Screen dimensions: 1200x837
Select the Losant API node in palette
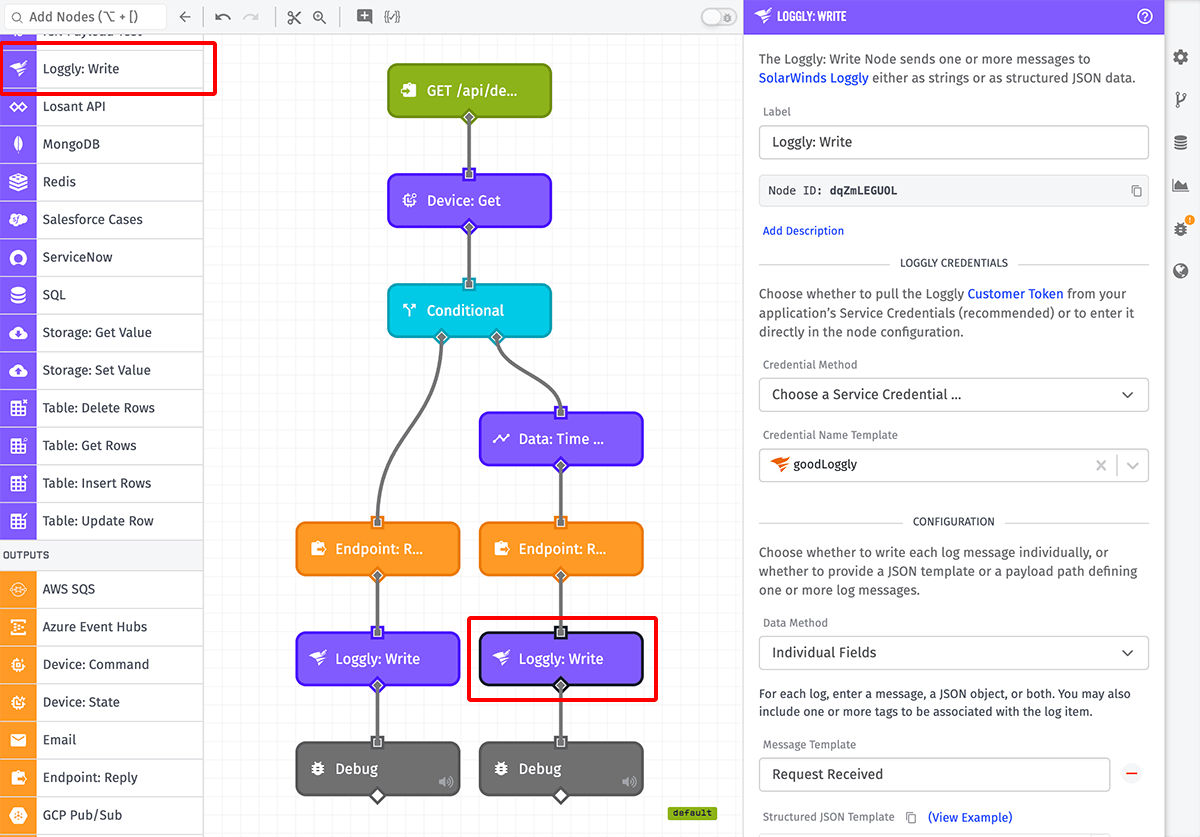point(101,107)
